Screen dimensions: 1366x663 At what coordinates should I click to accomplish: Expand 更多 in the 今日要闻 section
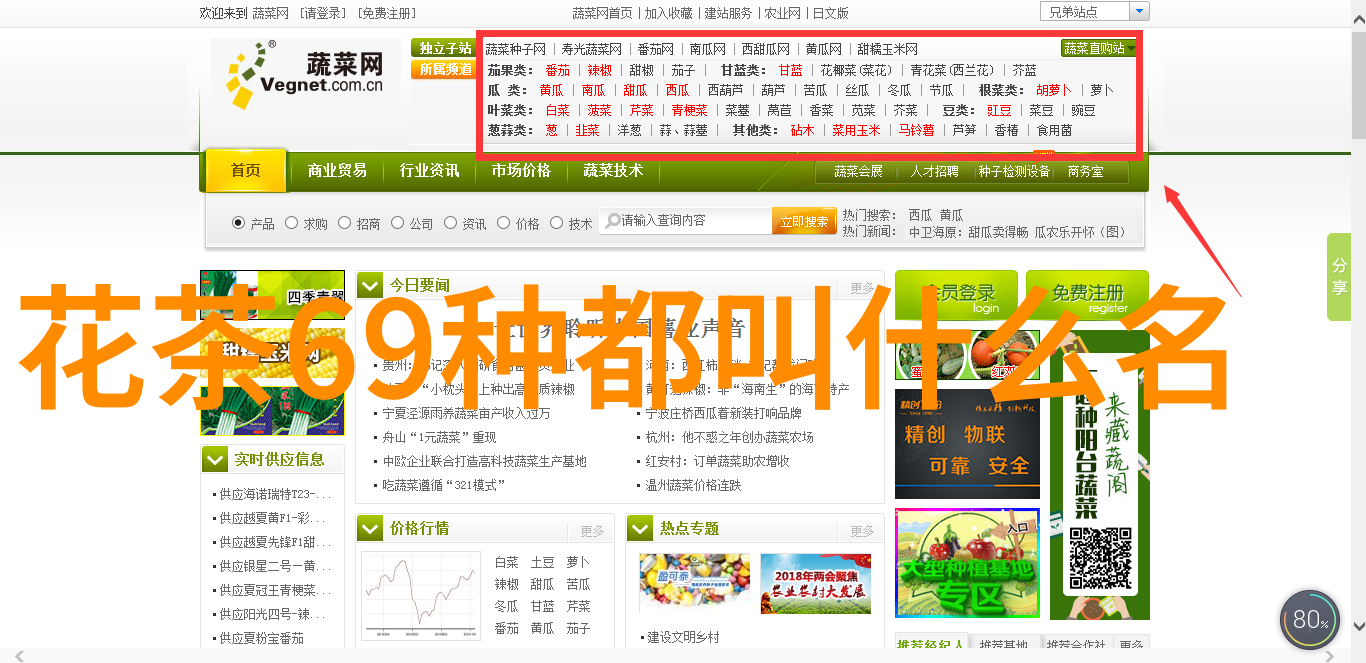[862, 288]
